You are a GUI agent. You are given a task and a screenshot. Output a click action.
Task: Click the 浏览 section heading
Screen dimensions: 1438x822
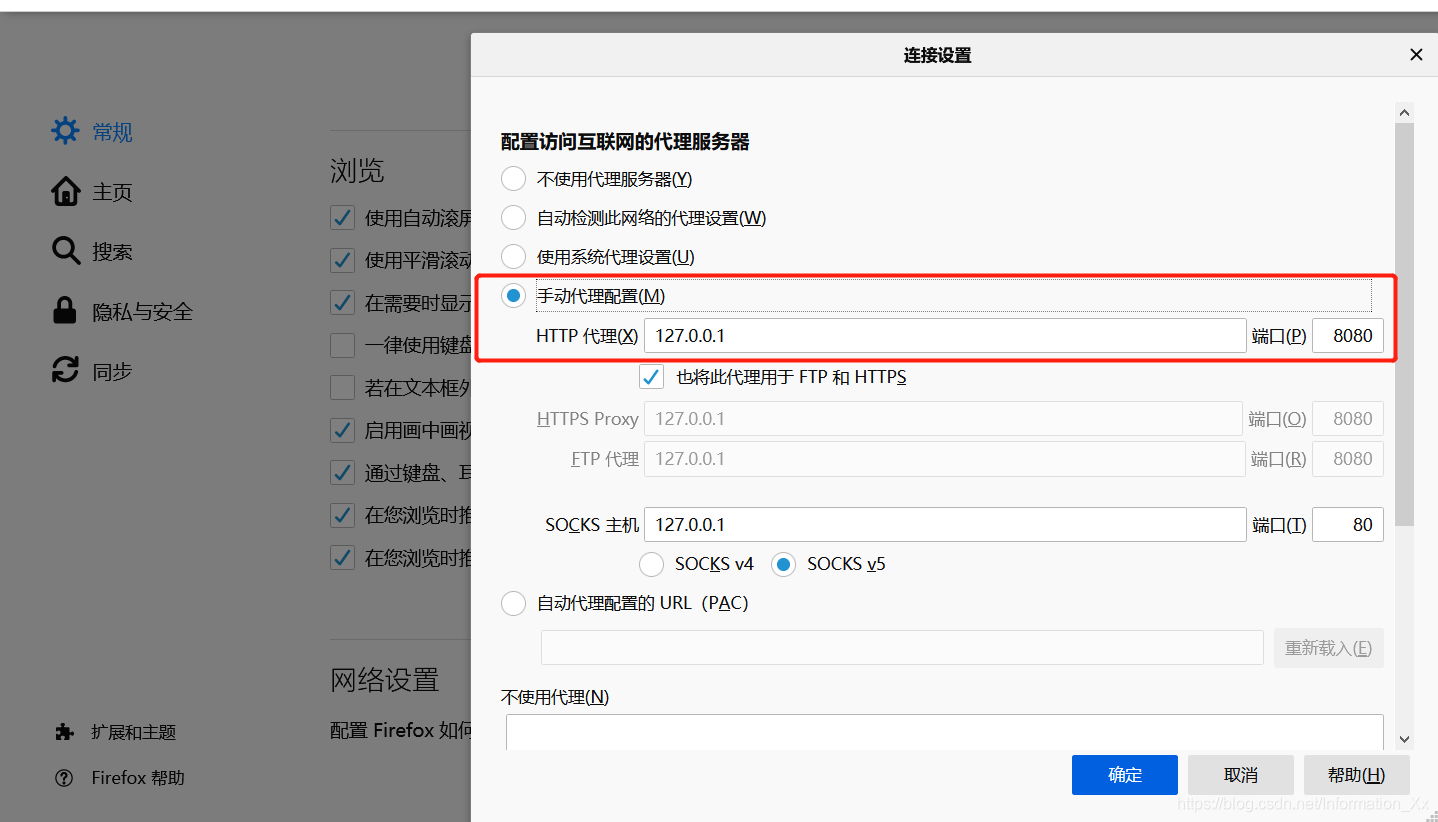pos(357,170)
